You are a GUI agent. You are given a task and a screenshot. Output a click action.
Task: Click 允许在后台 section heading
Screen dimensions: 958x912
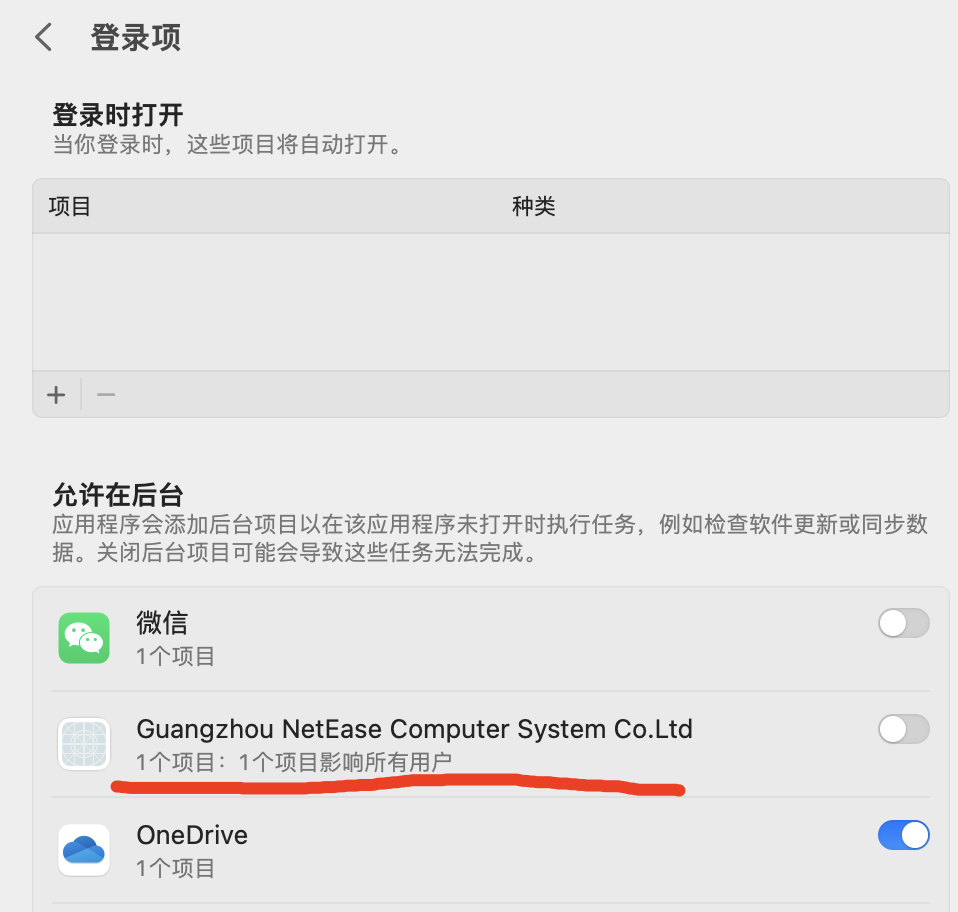tap(118, 495)
